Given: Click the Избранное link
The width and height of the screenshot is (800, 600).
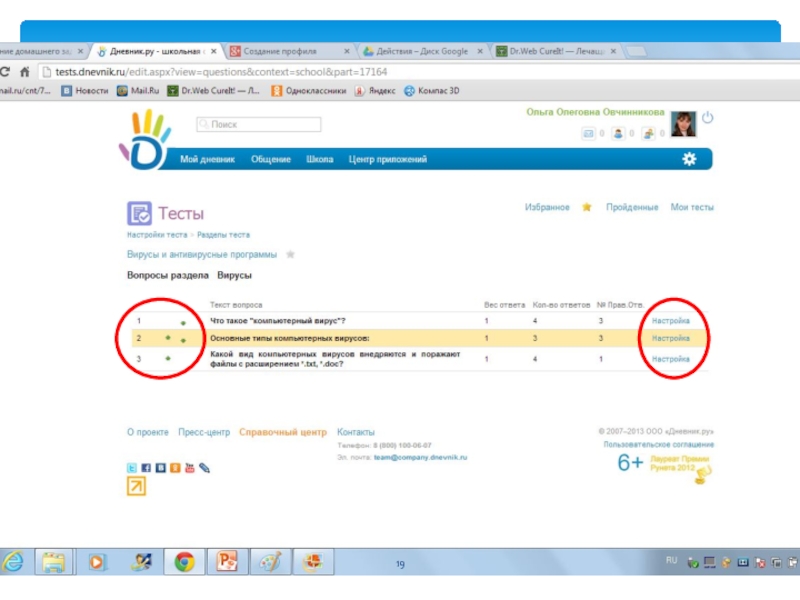Looking at the screenshot, I should click(x=547, y=207).
